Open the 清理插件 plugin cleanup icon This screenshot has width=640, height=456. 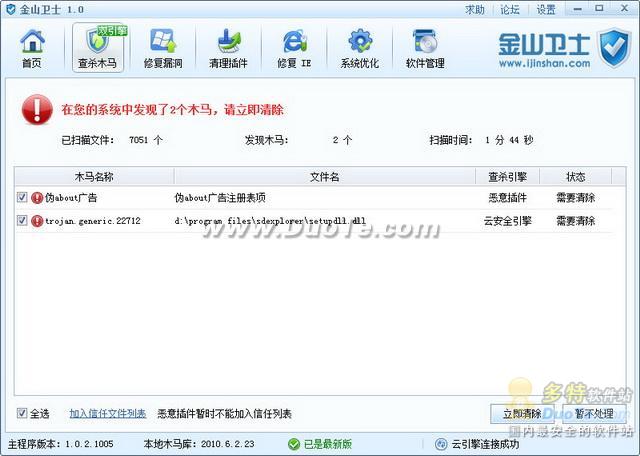(x=229, y=48)
